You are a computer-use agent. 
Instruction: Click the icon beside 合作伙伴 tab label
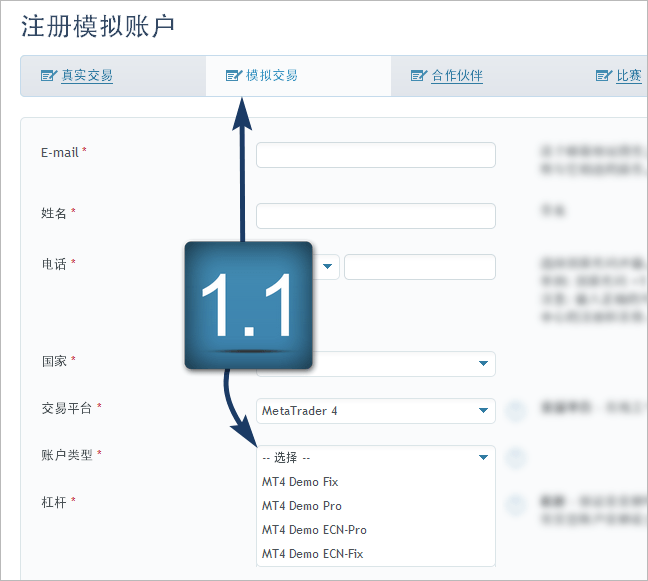pos(419,76)
